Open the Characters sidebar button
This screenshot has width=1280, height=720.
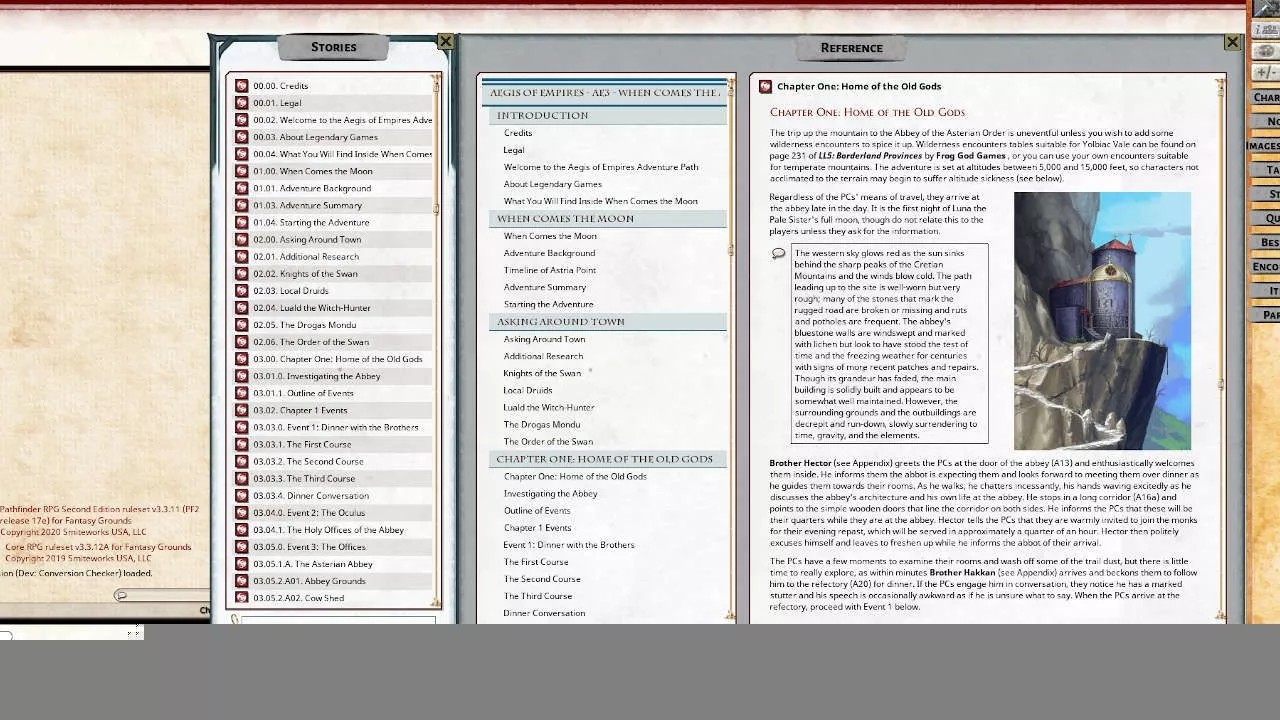click(1266, 97)
